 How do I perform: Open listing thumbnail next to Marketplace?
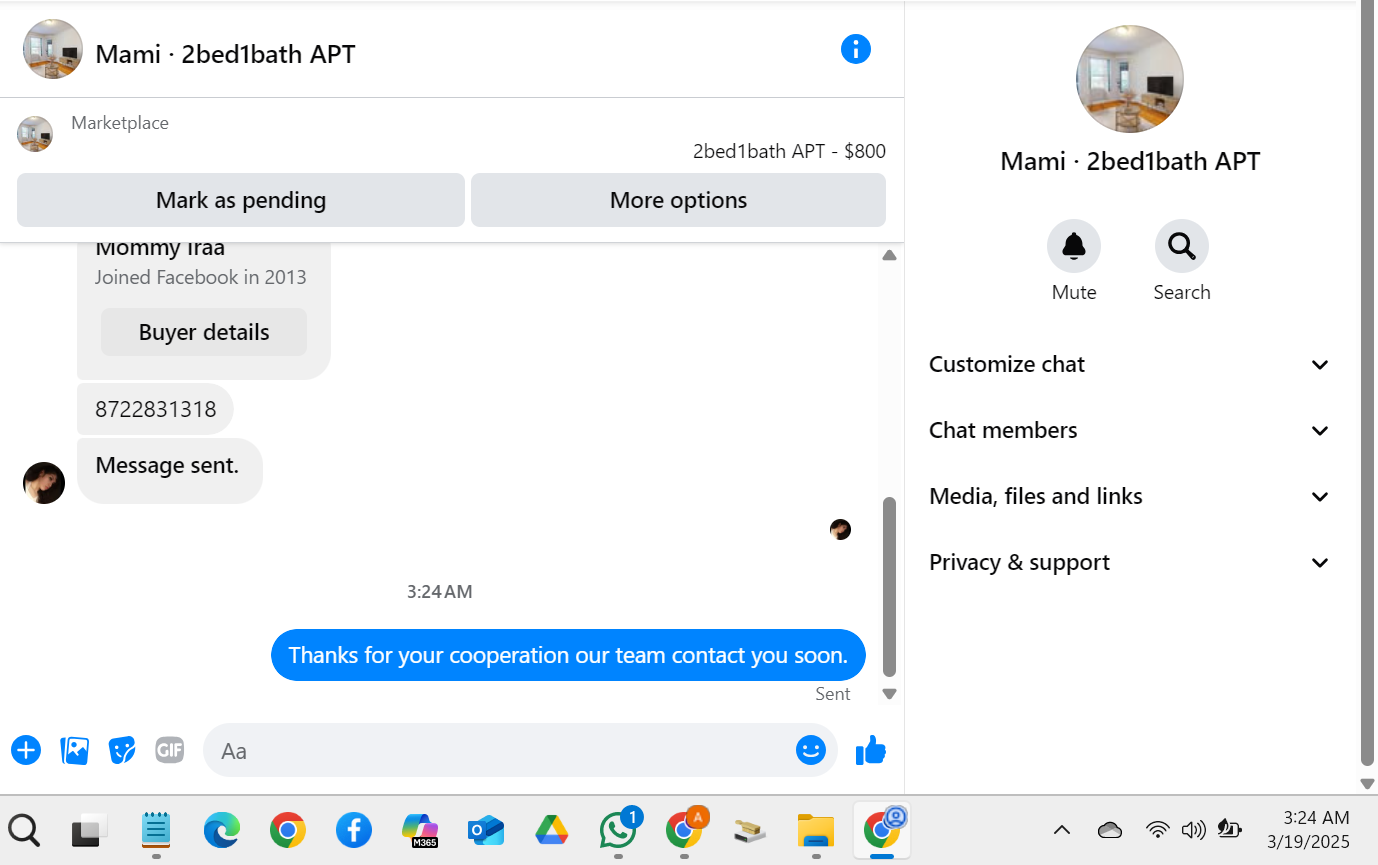pyautogui.click(x=35, y=134)
